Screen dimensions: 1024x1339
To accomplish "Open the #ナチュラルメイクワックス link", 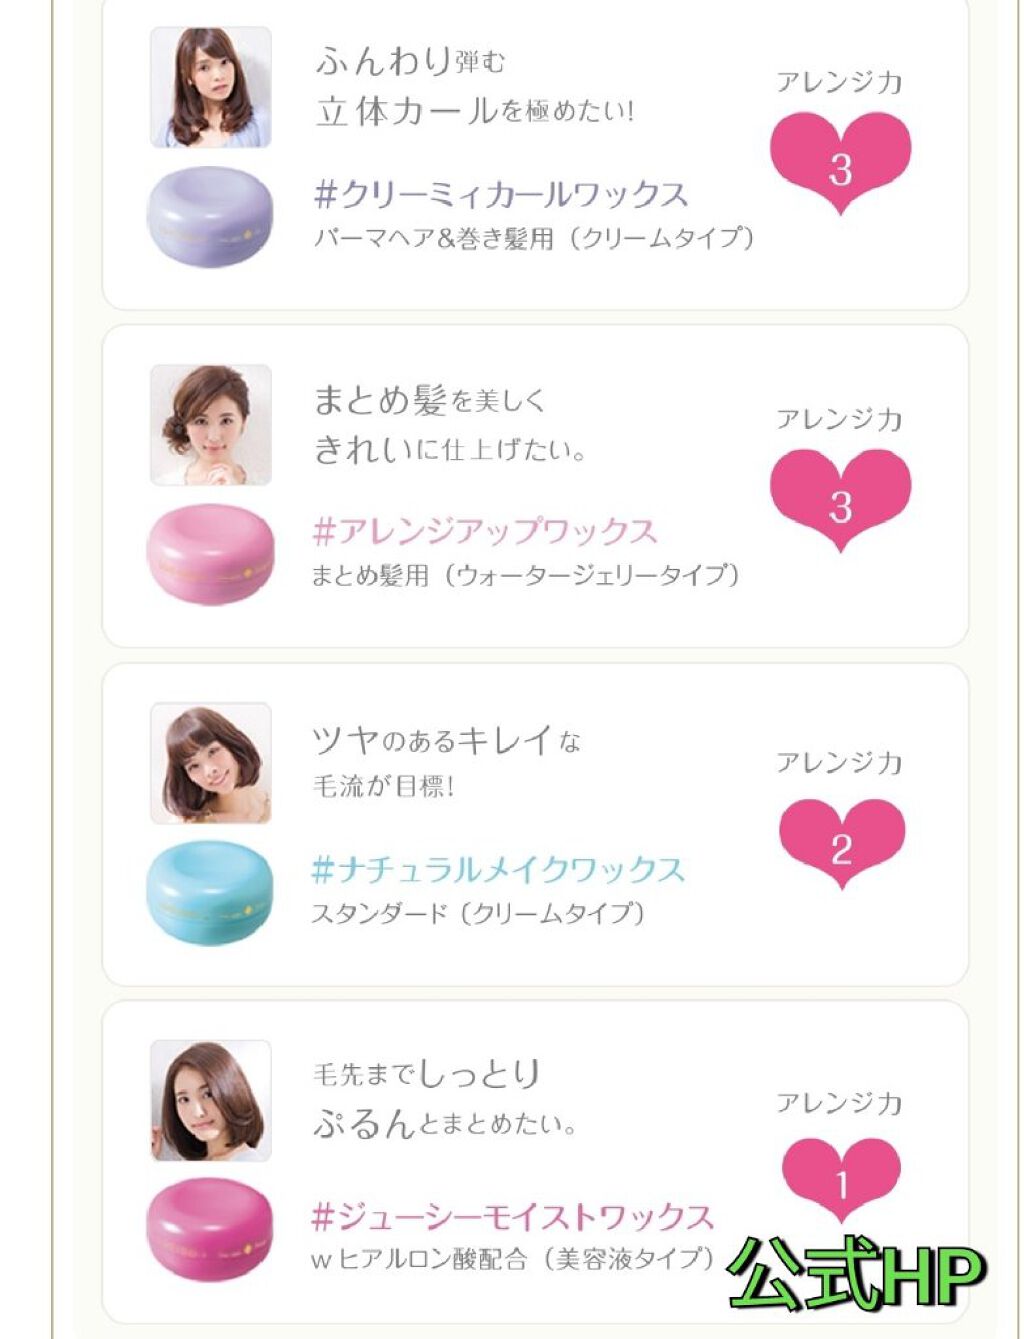I will click(498, 869).
